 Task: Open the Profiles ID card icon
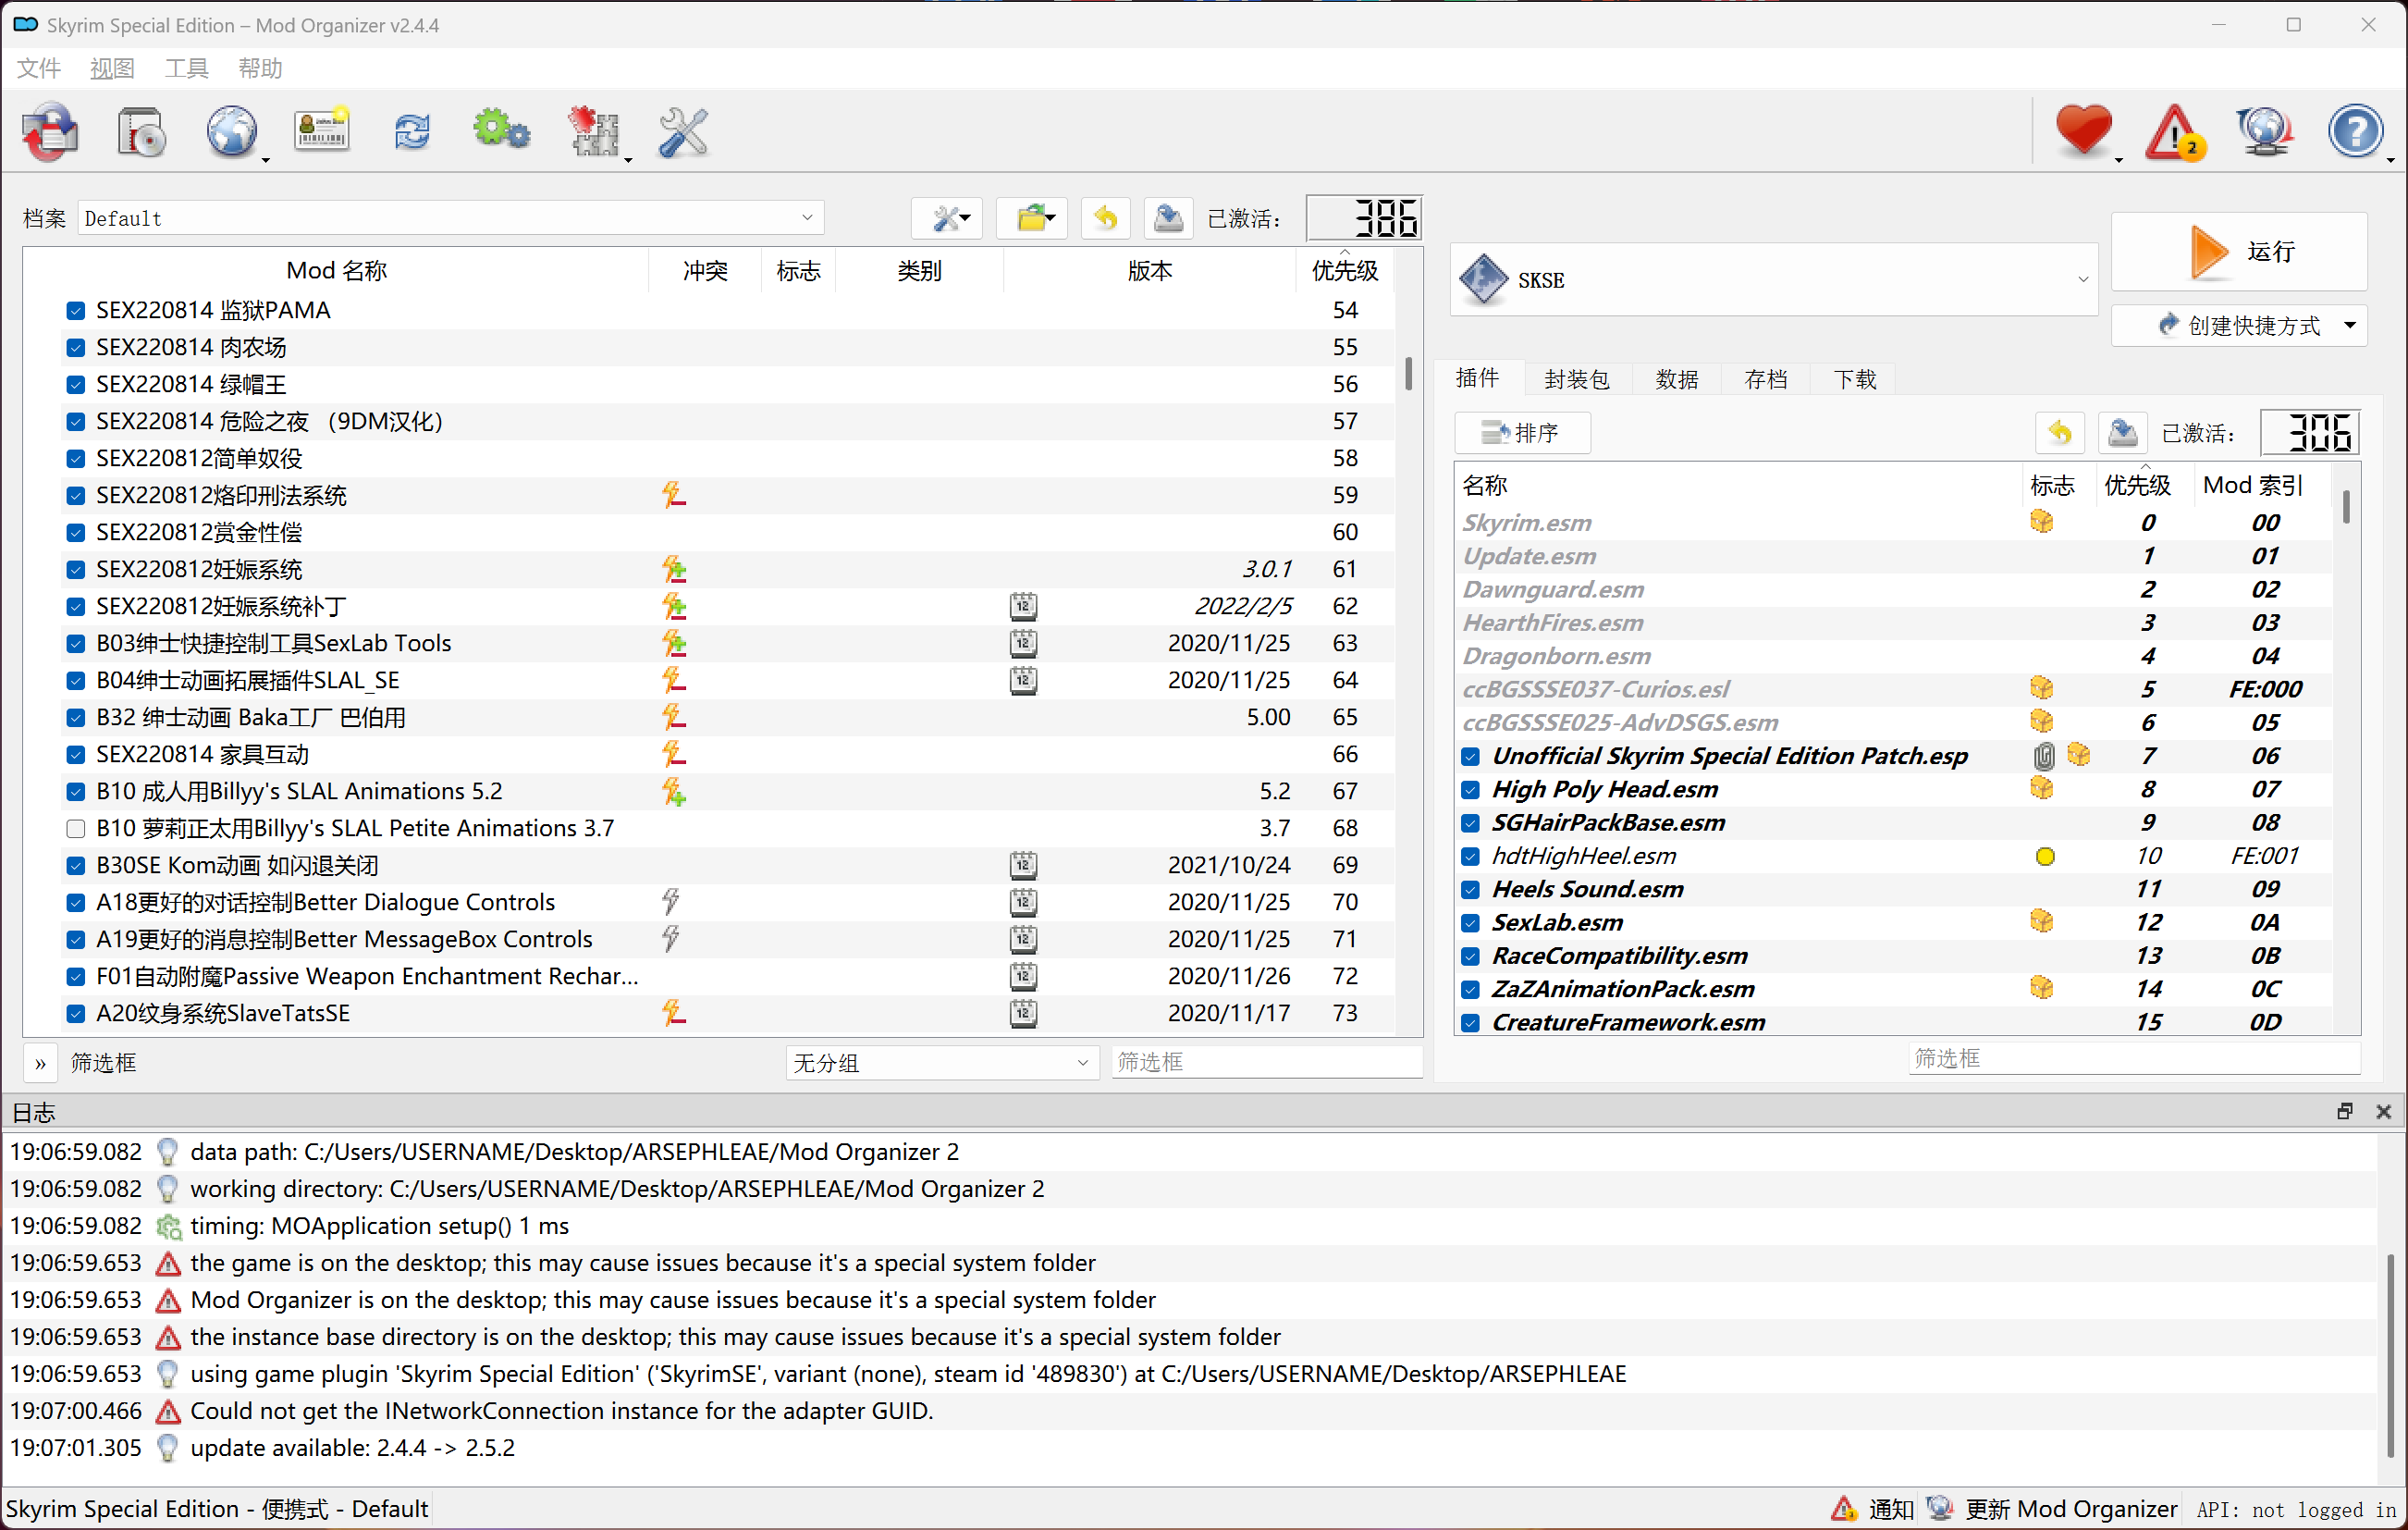coord(322,131)
